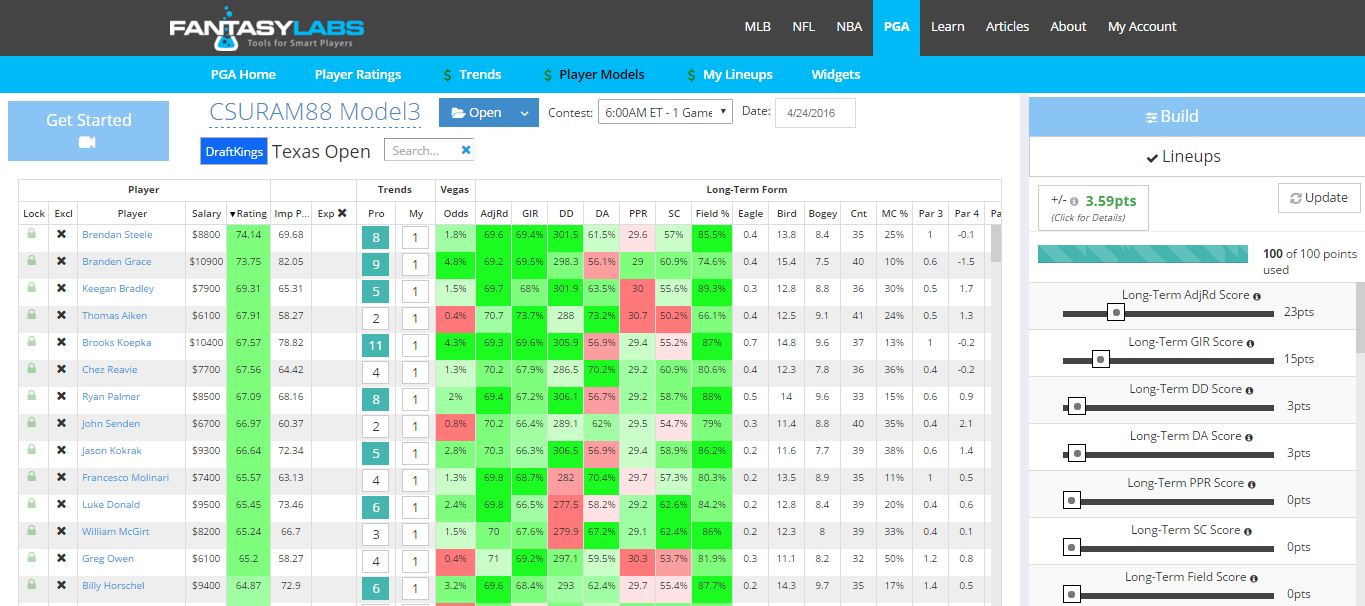Click the X in the Exp column header

coord(342,213)
